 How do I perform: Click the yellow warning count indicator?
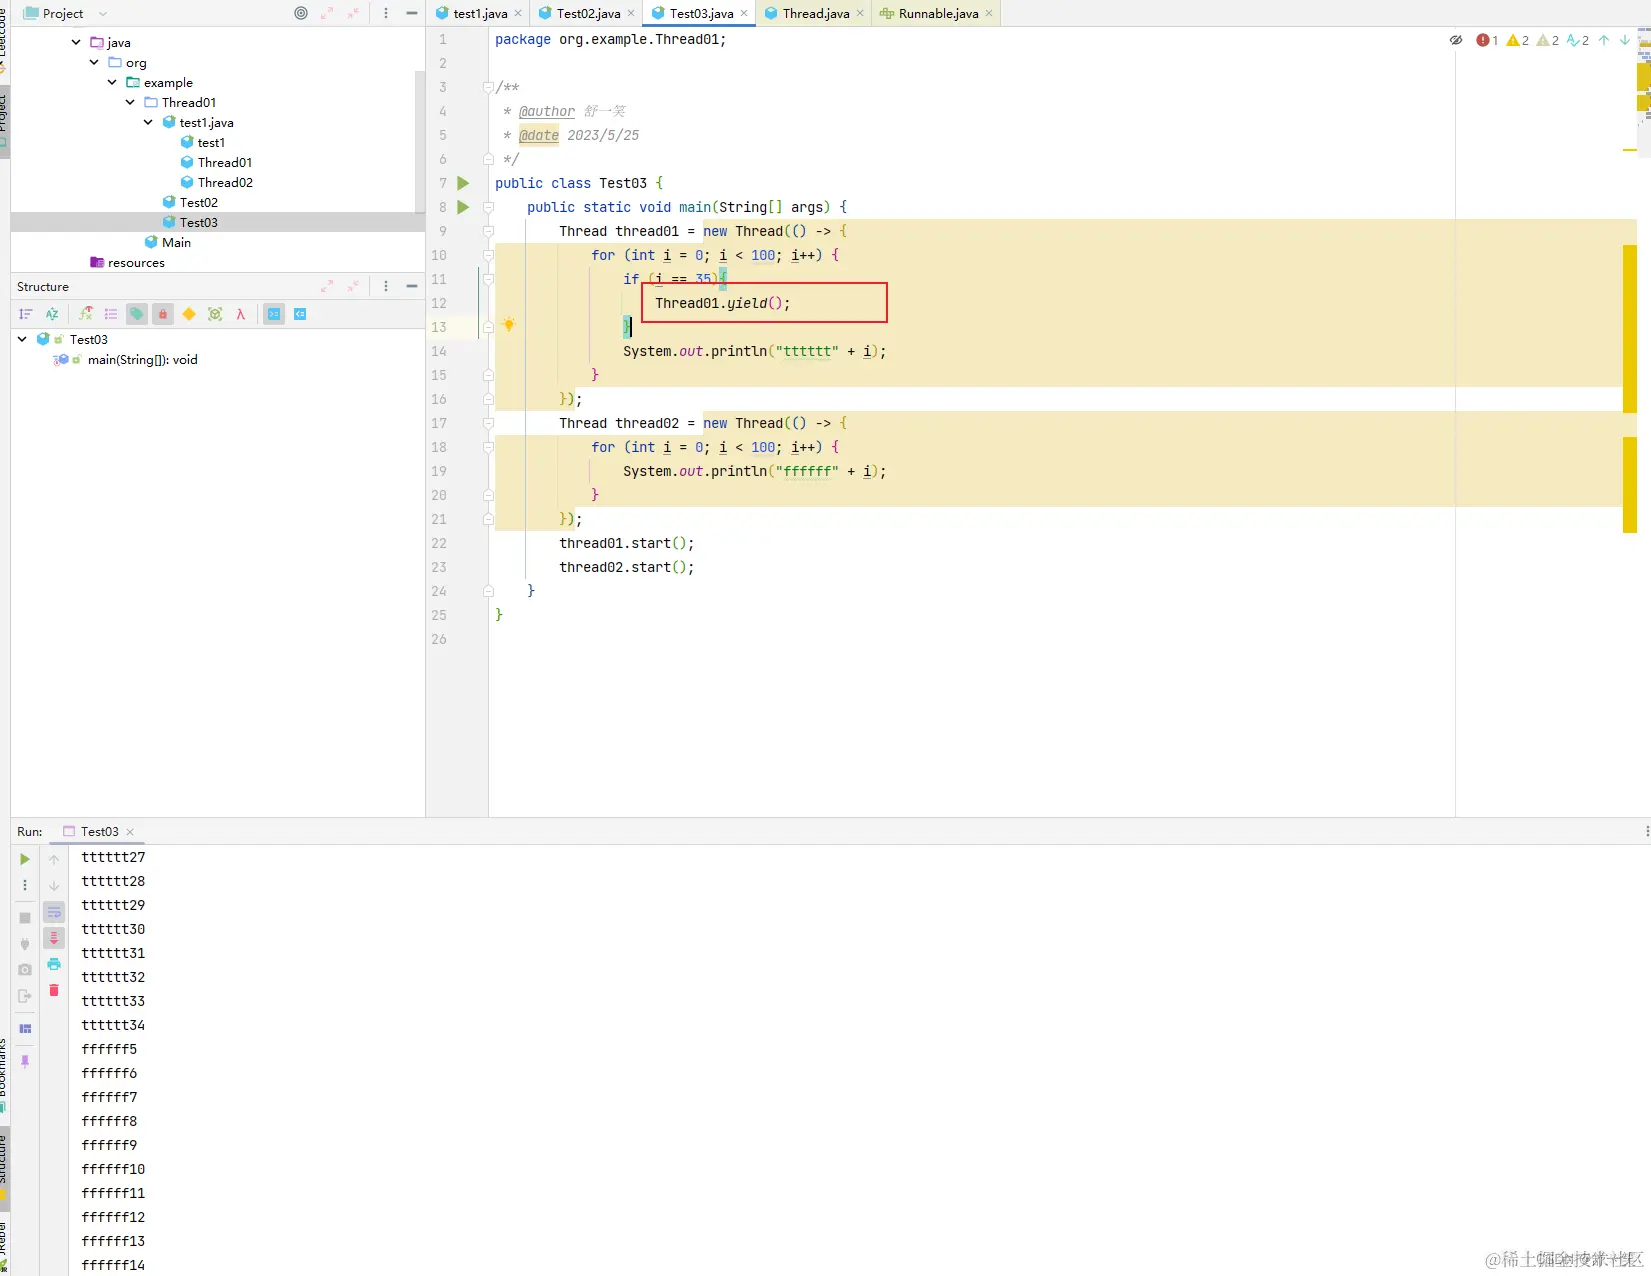click(1518, 40)
